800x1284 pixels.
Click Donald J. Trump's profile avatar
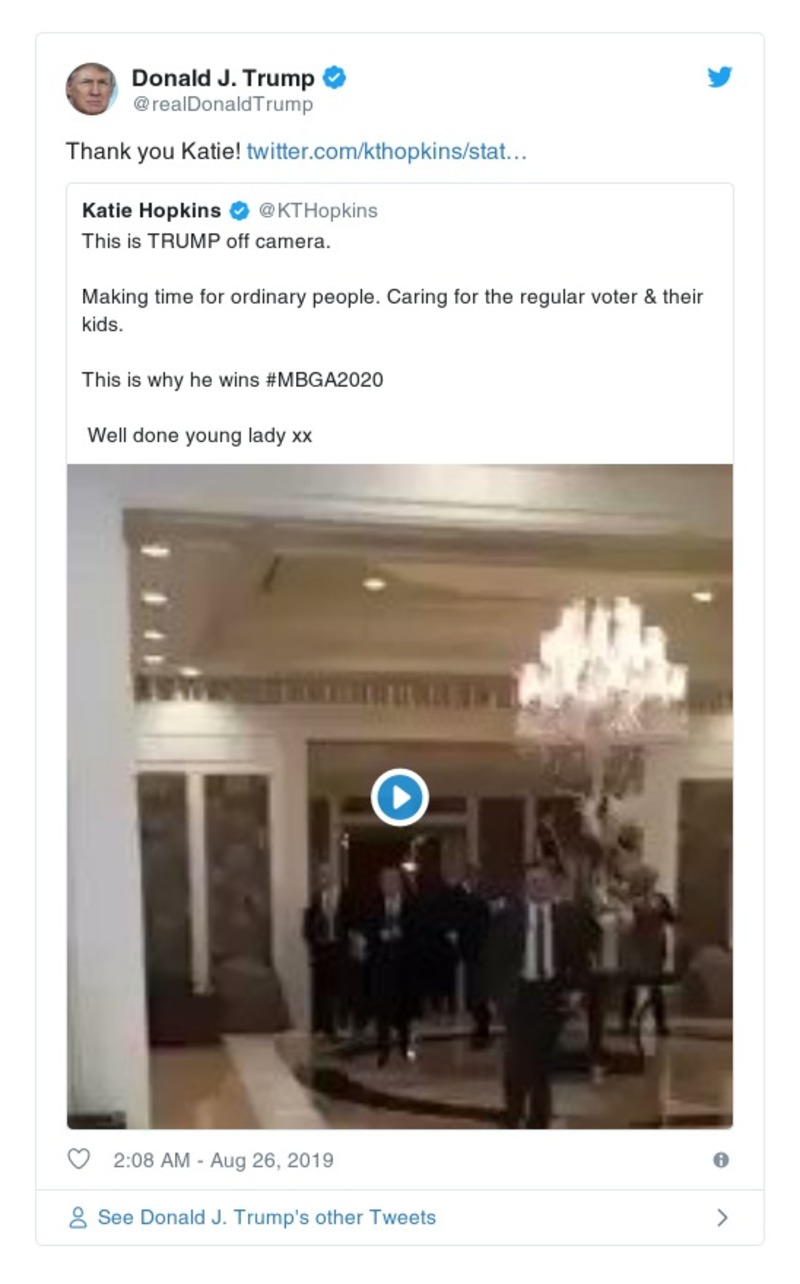(x=92, y=89)
